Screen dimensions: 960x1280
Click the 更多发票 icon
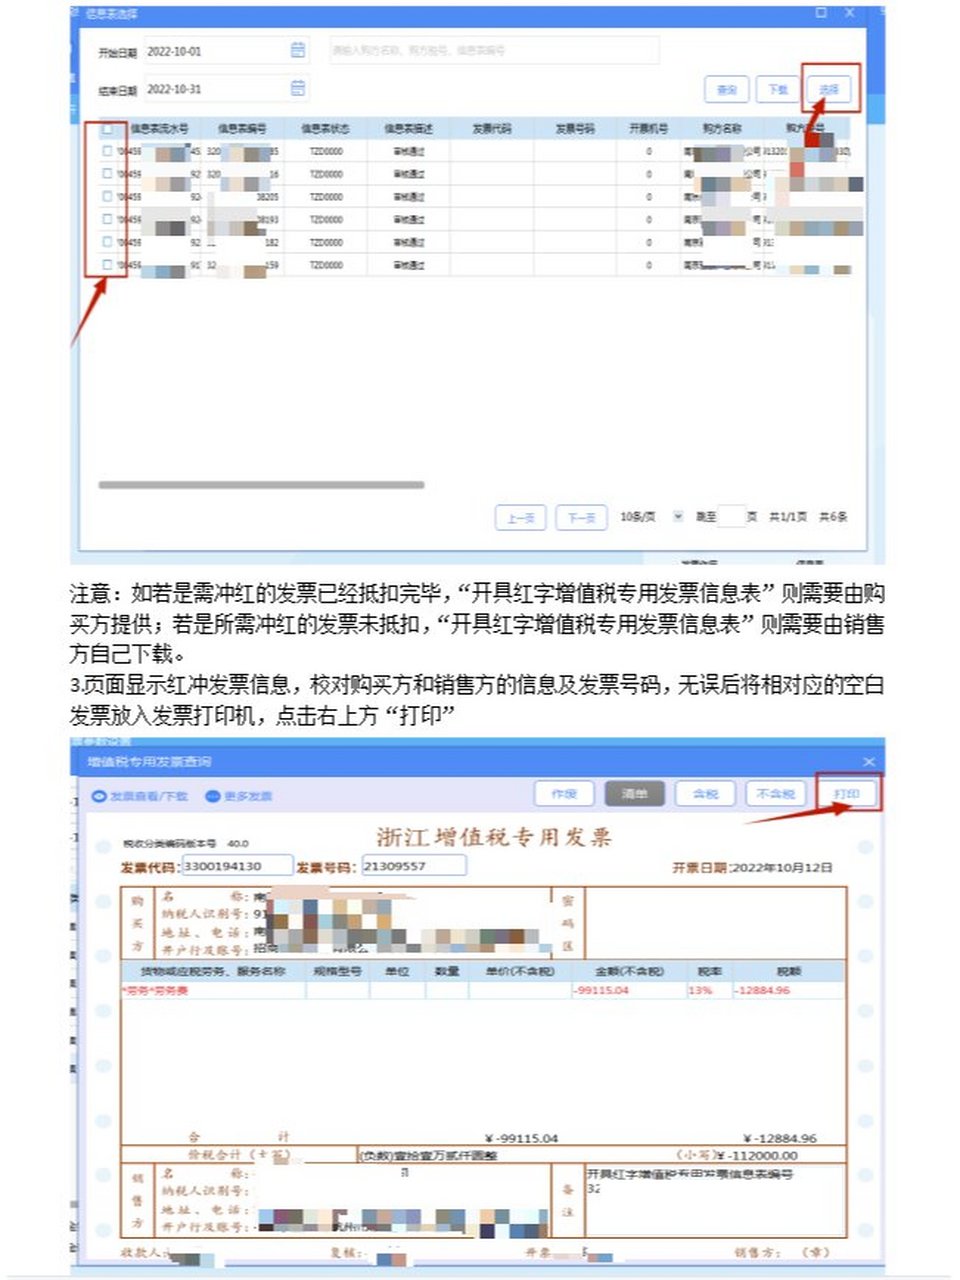(x=212, y=797)
